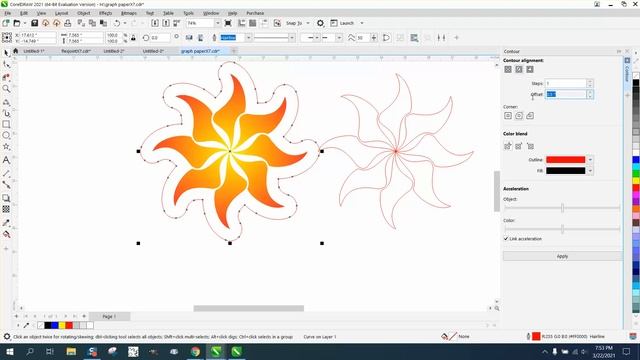The height and width of the screenshot is (360, 640).
Task: Click the Import icon in toolbar
Action: pos(155,23)
